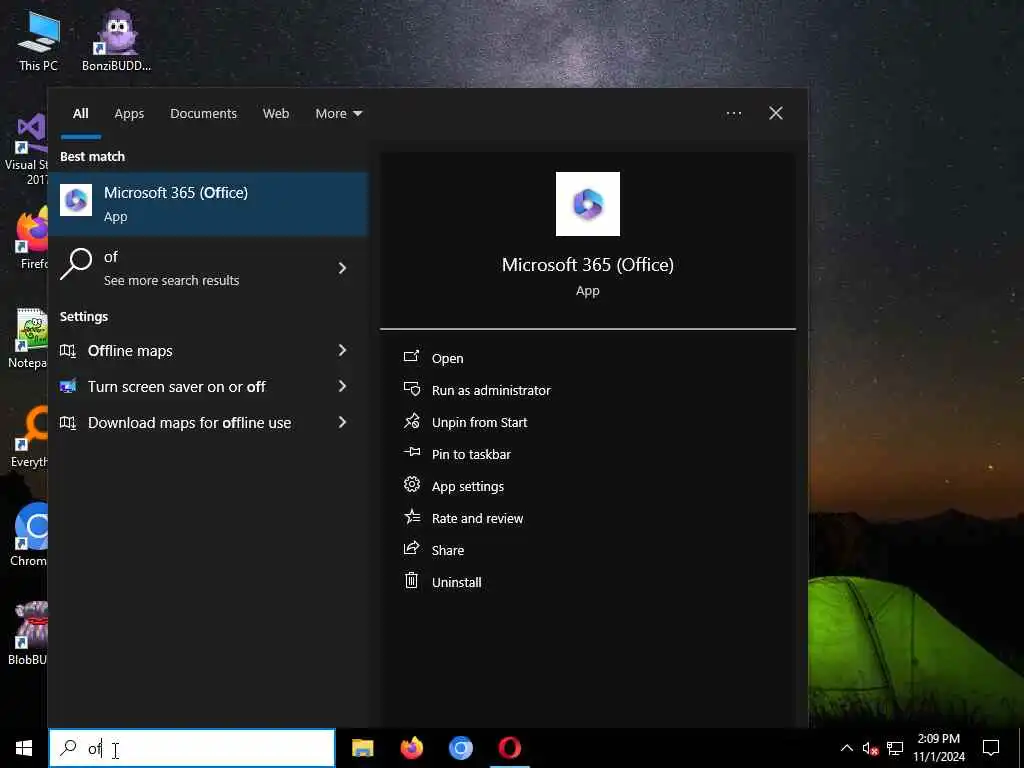Click 'Download maps for offline use' text

click(x=189, y=423)
